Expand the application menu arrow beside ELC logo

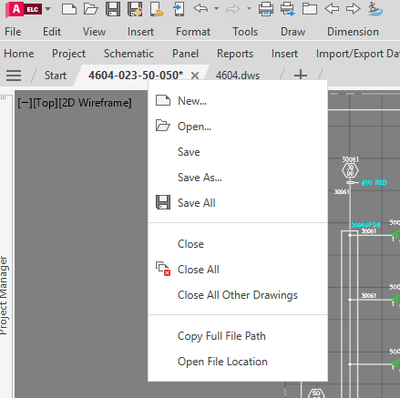pos(48,9)
